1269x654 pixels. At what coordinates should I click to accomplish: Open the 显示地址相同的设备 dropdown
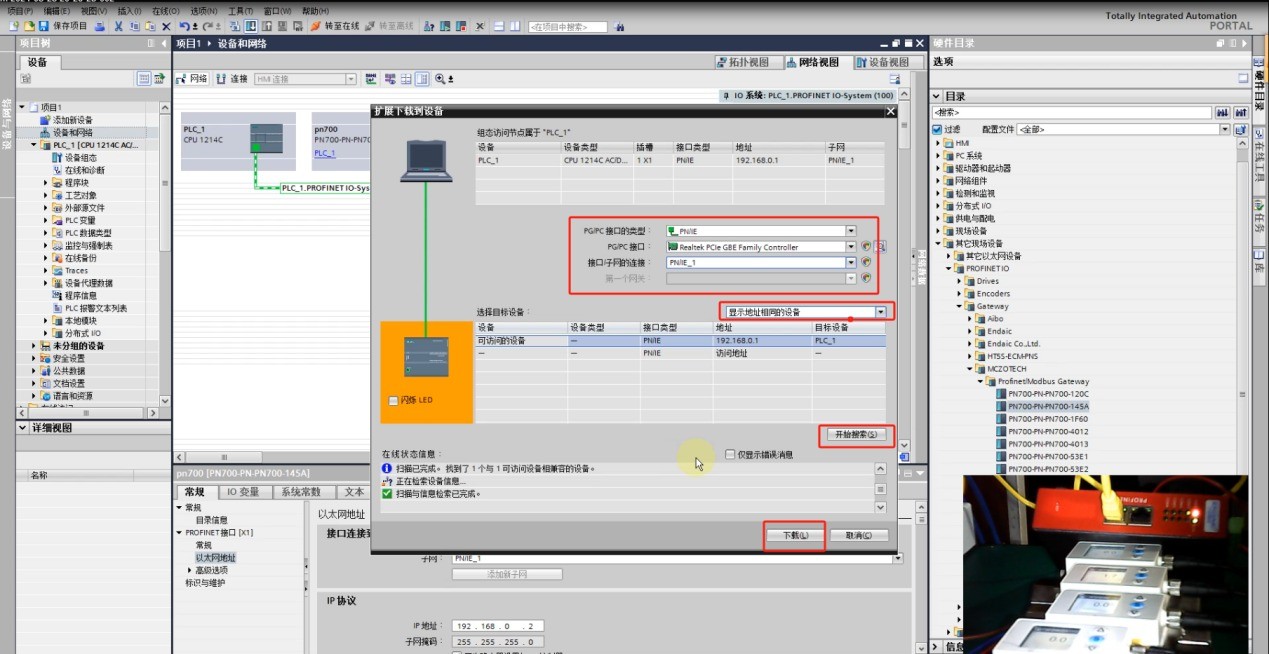coord(880,312)
